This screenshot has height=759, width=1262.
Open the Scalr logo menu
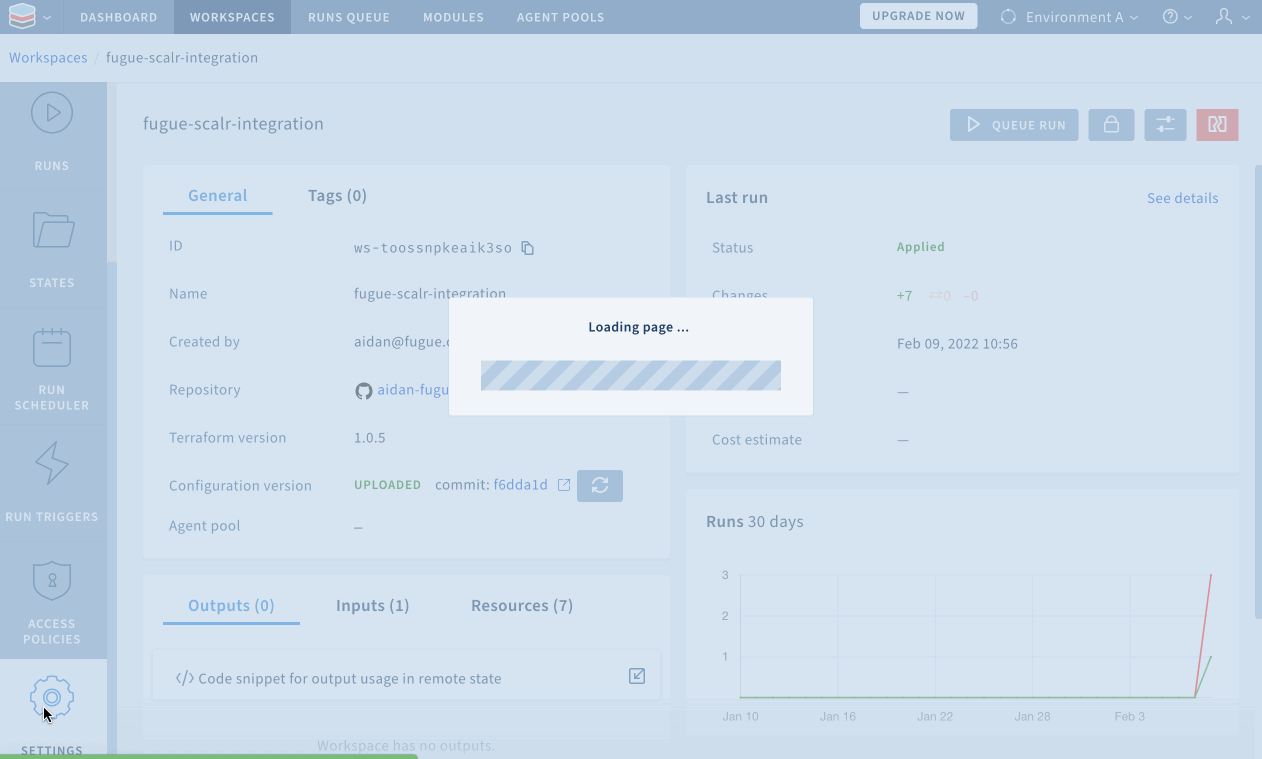pos(29,17)
